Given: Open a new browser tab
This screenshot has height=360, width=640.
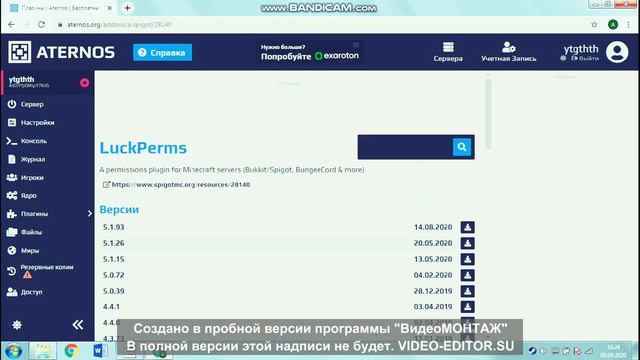Looking at the screenshot, I should tap(127, 8).
